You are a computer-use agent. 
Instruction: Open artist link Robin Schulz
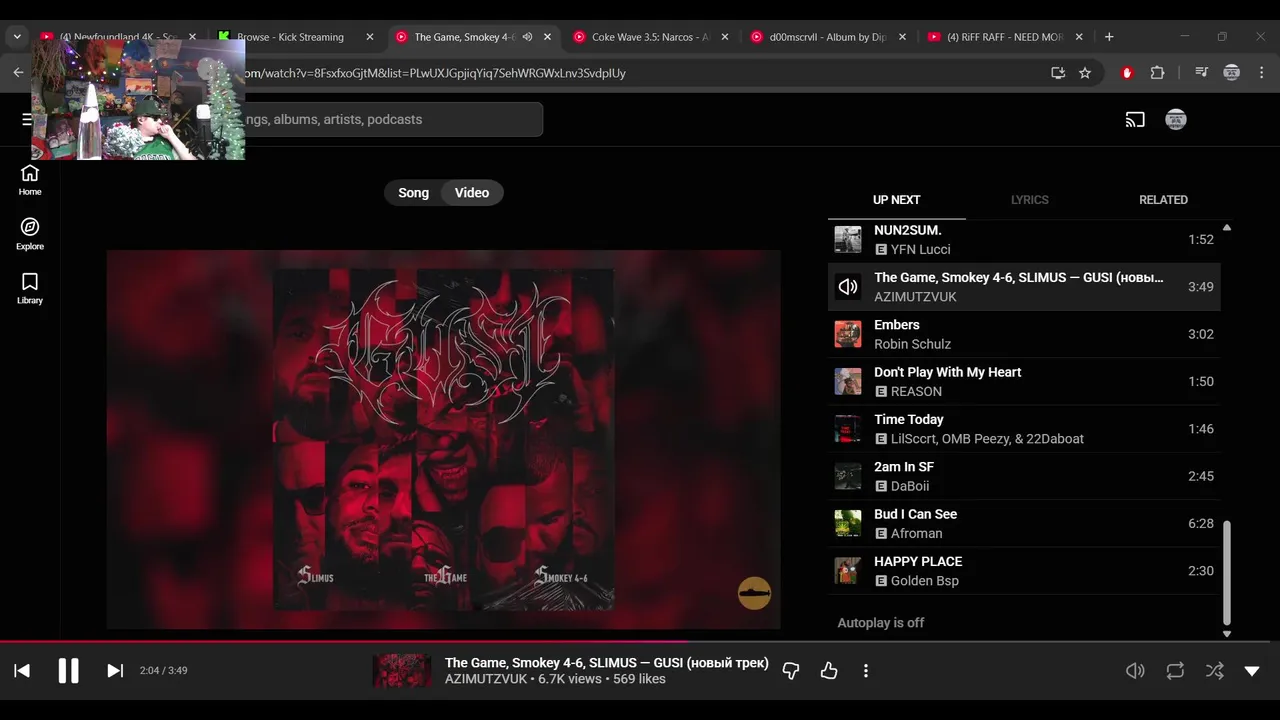912,344
